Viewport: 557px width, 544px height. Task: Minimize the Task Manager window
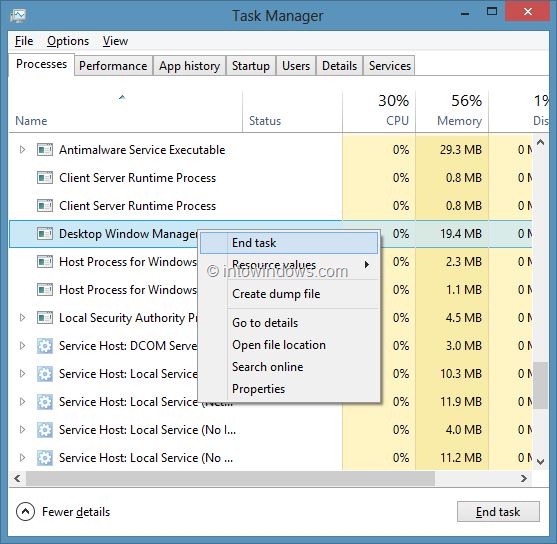point(465,13)
